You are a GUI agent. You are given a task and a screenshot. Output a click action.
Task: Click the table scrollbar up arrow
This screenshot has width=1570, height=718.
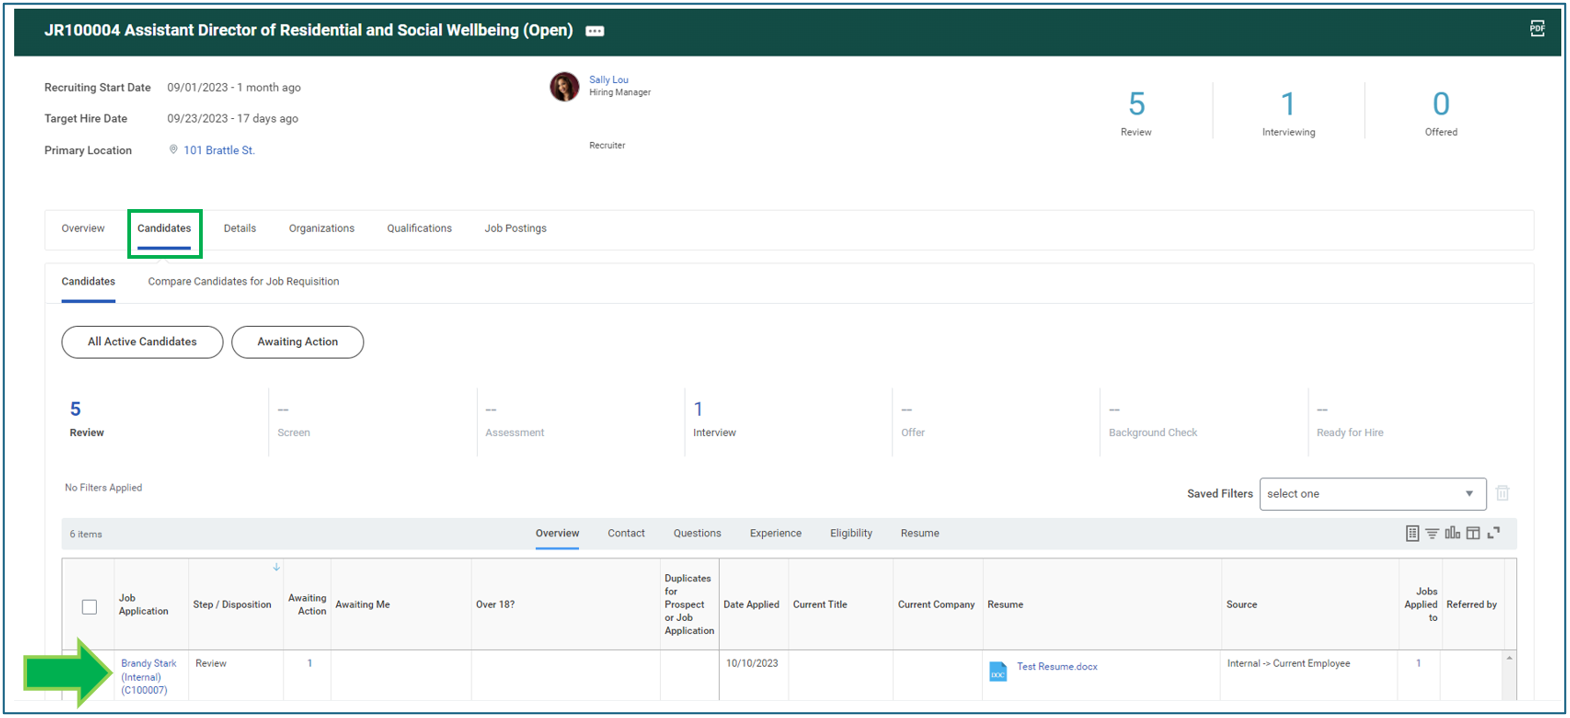coord(1509,658)
